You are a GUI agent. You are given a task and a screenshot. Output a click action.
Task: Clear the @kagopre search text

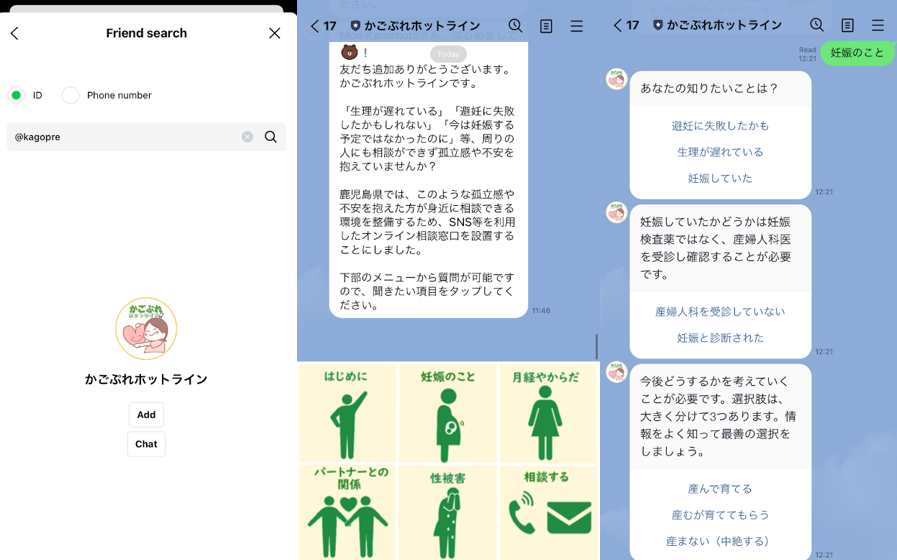point(247,137)
